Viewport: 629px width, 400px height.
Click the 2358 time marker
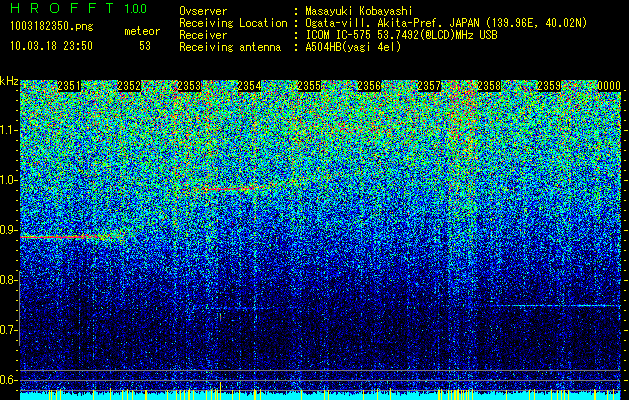489,86
